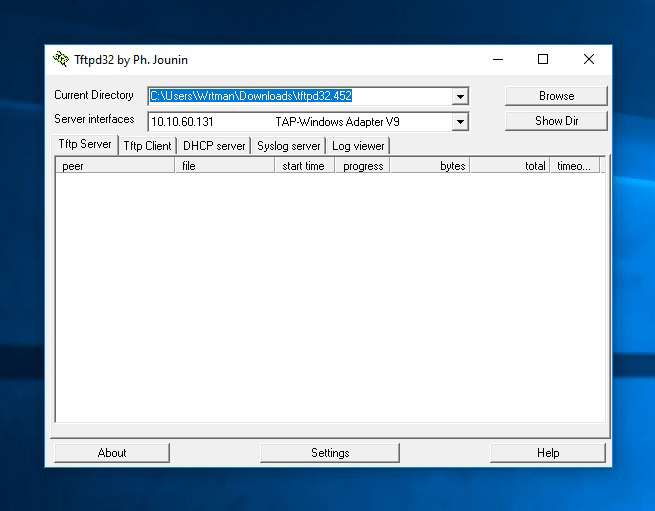Click the timeo... column header

pos(575,166)
